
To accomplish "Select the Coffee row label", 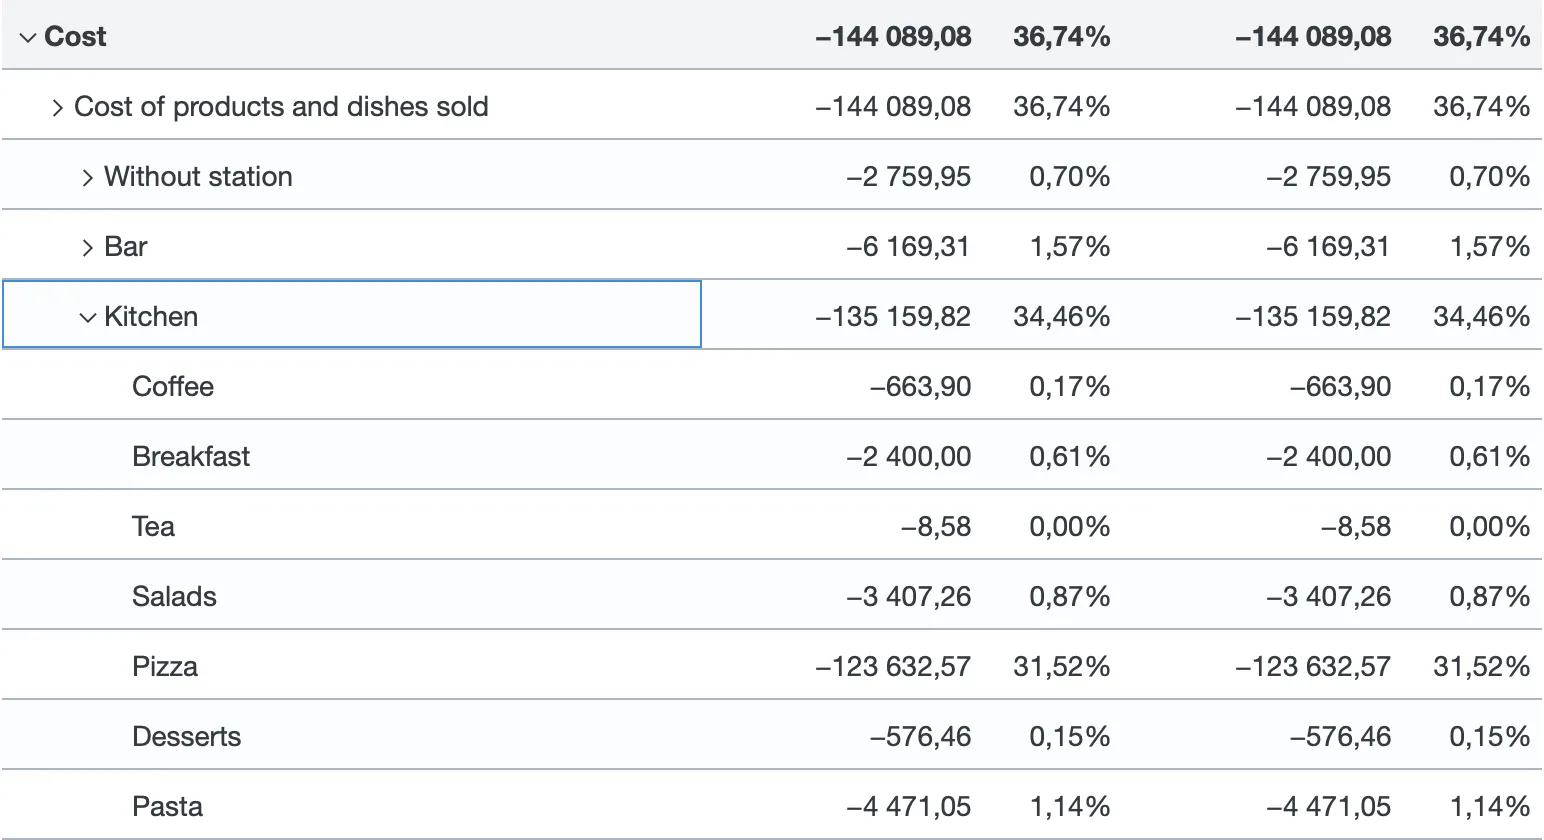I will 173,387.
